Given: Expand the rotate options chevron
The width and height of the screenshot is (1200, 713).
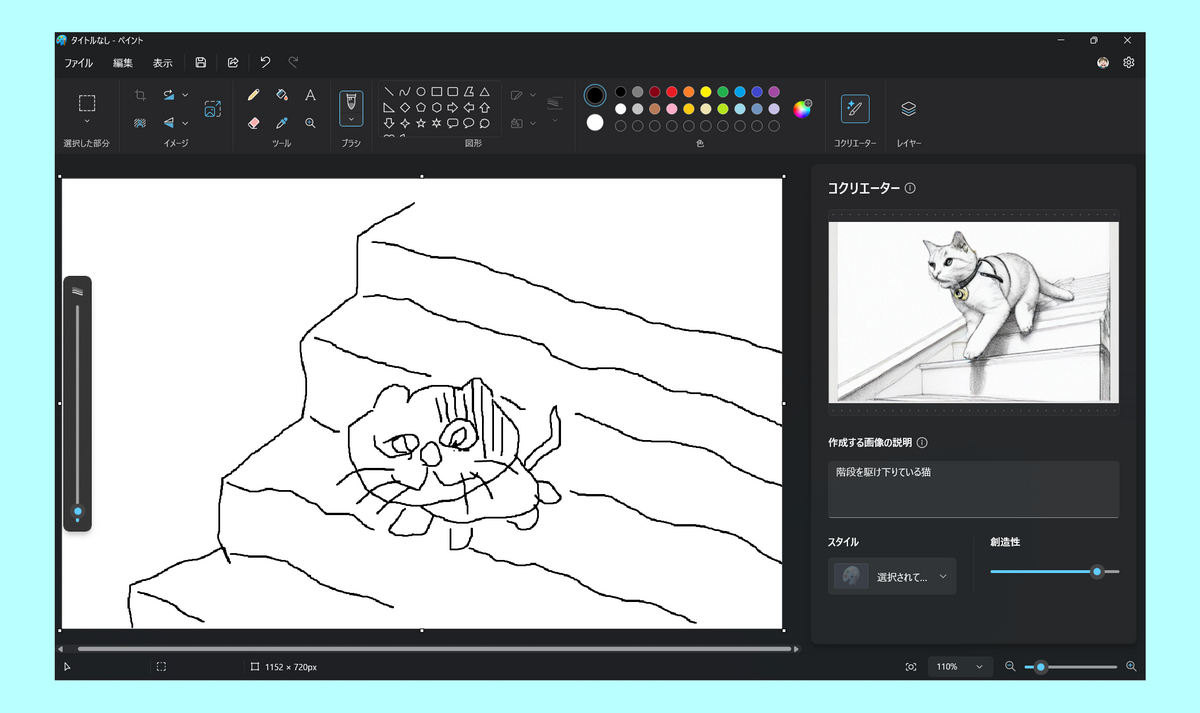Looking at the screenshot, I should point(186,95).
